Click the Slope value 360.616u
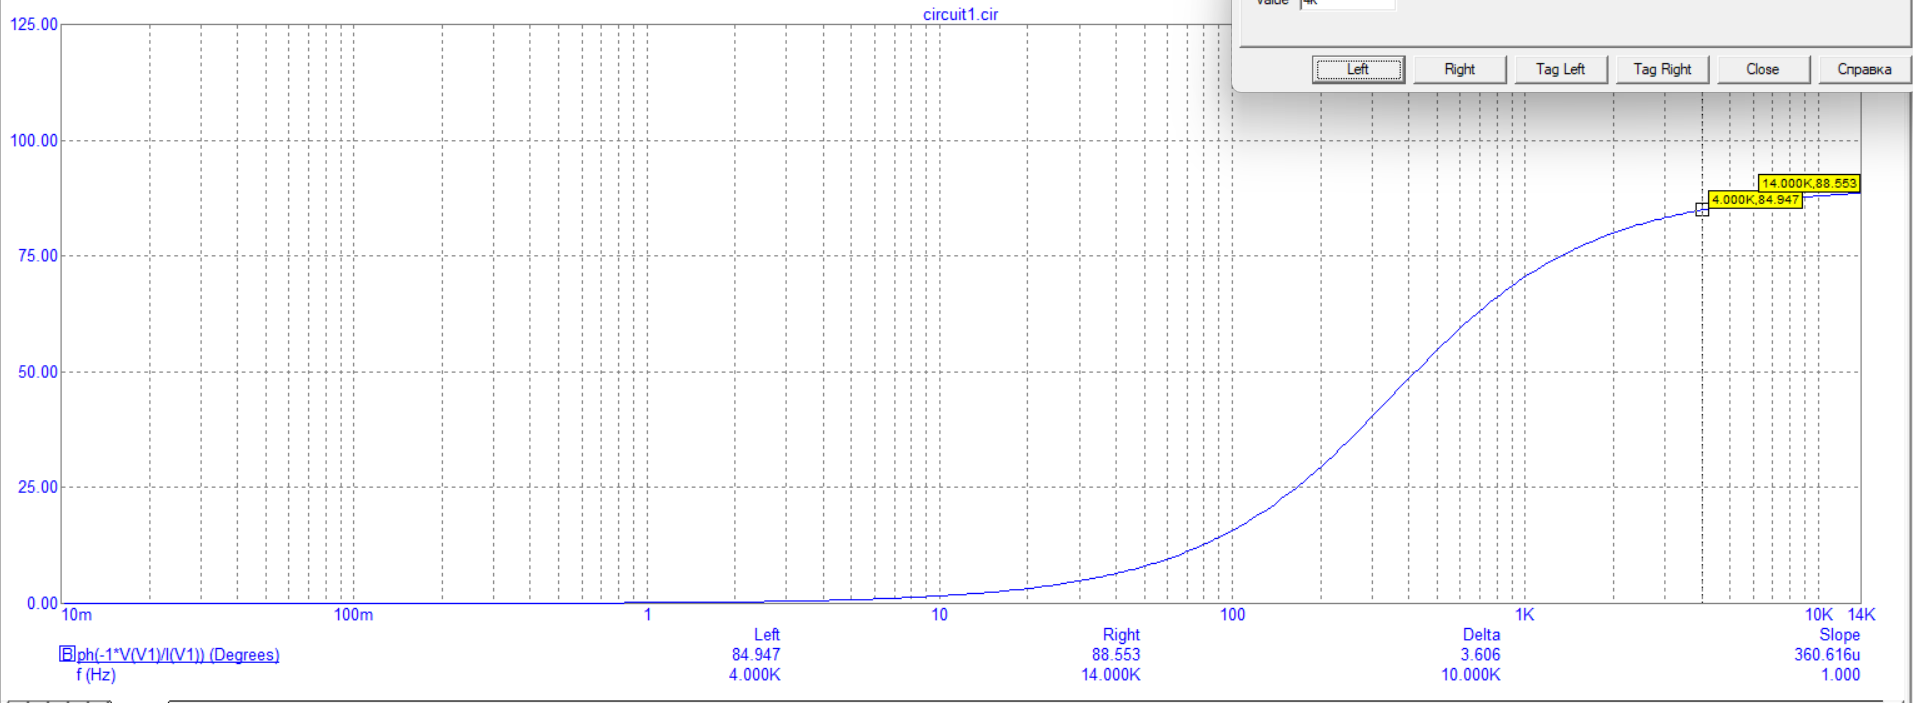This screenshot has height=703, width=1913. (1827, 655)
